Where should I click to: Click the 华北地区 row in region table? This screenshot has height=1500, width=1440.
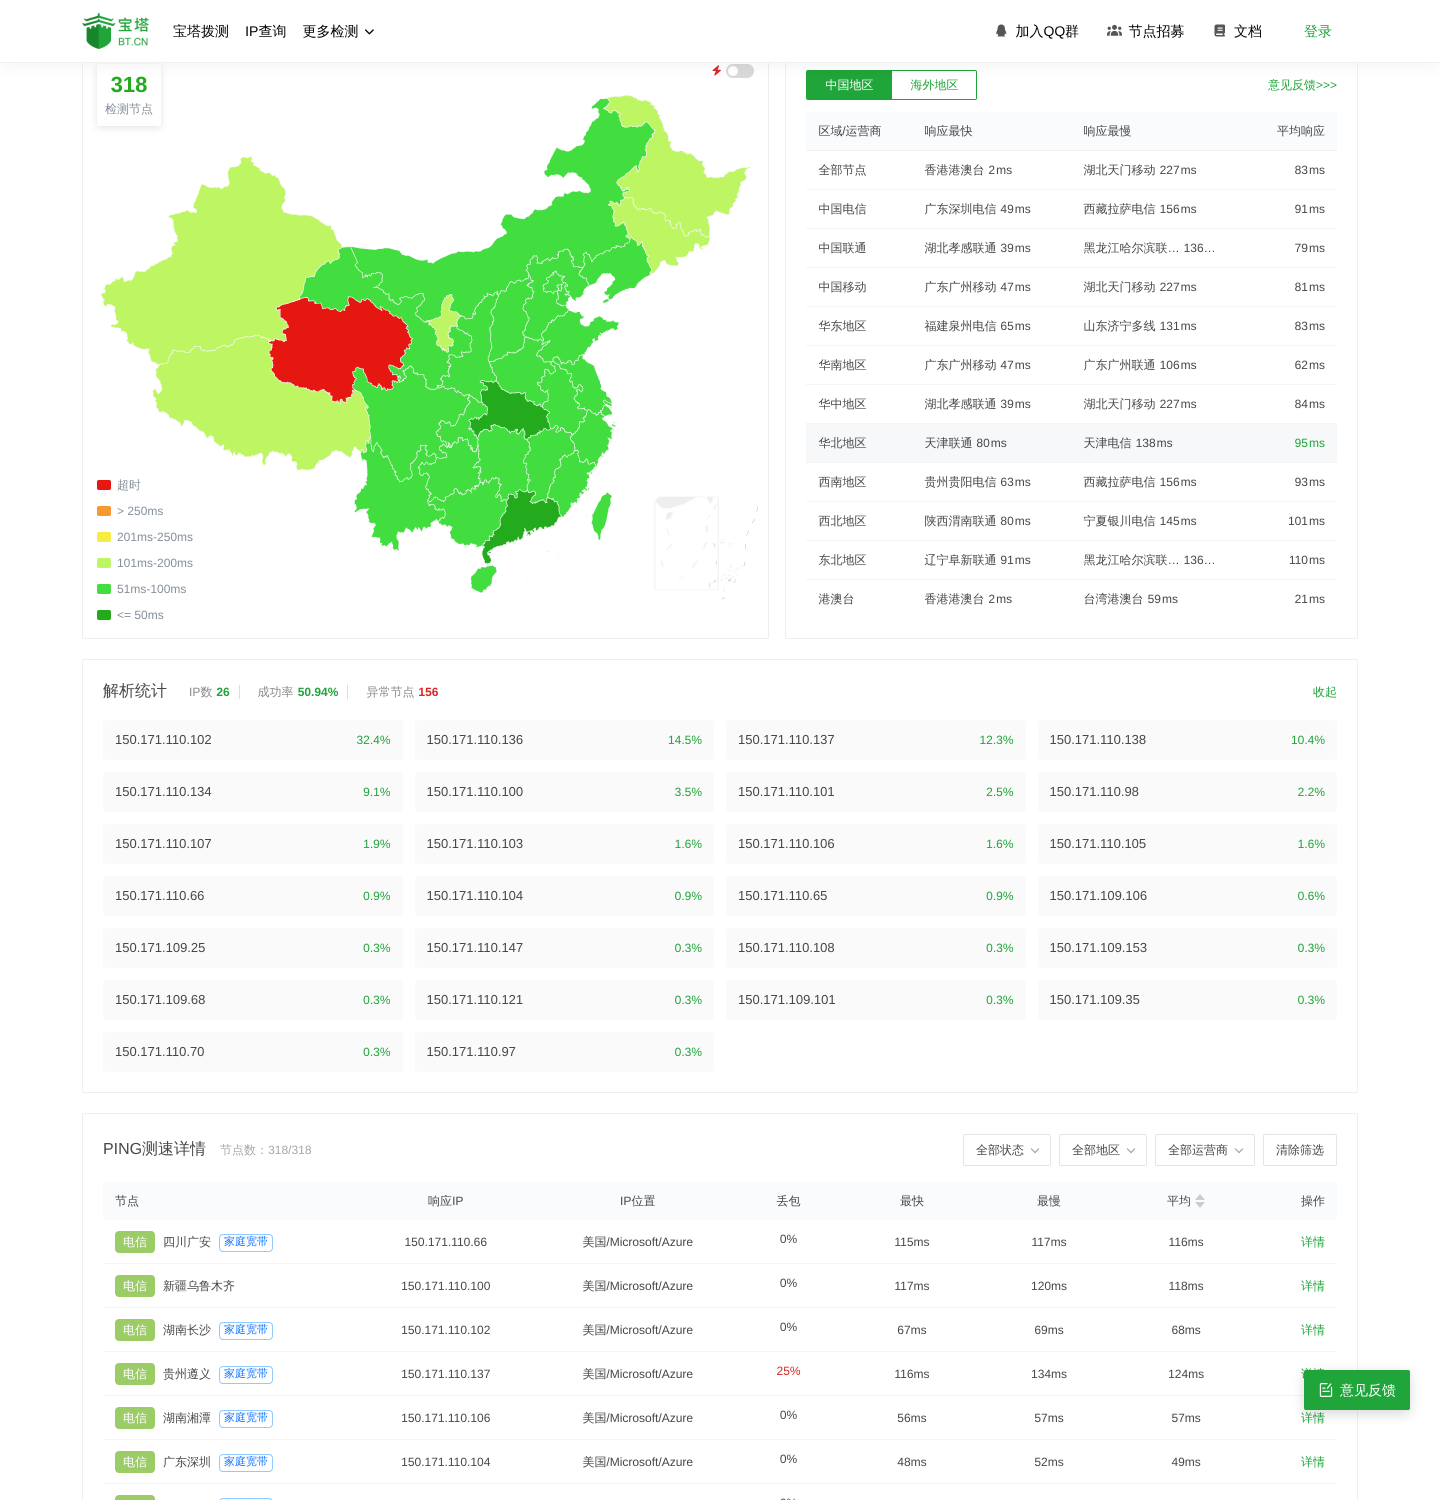click(x=1071, y=443)
